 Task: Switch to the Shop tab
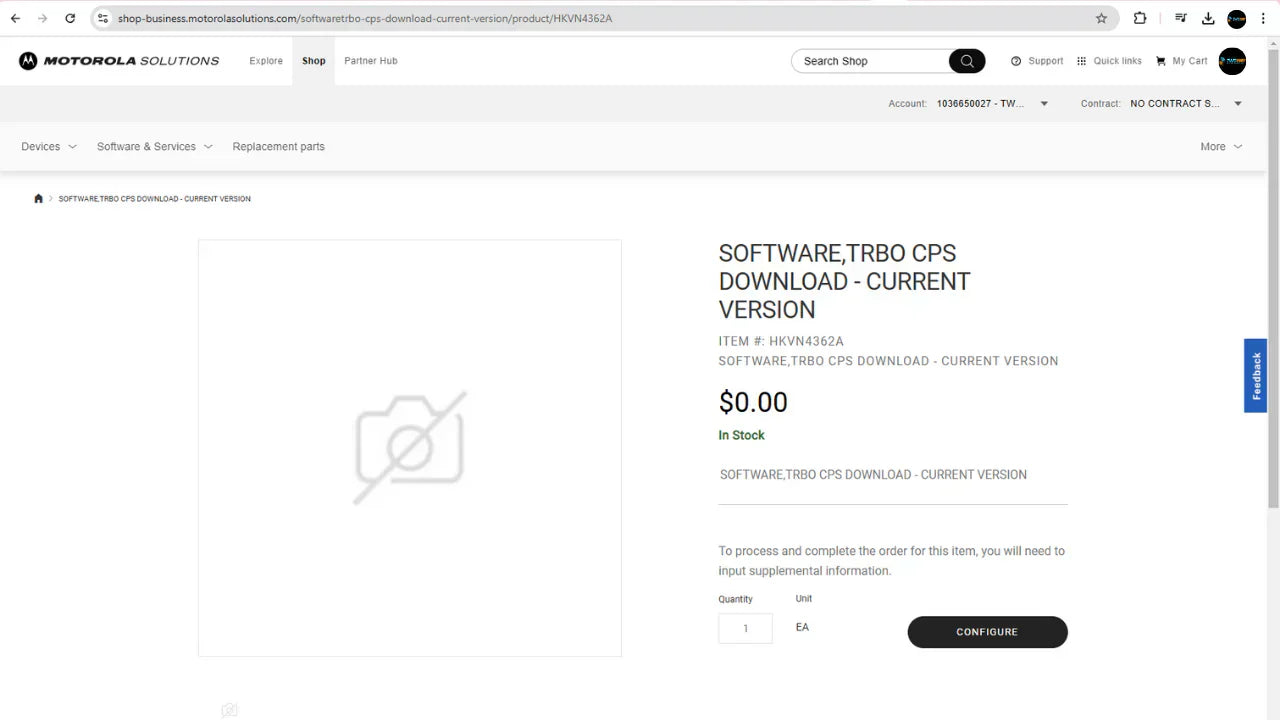point(313,61)
